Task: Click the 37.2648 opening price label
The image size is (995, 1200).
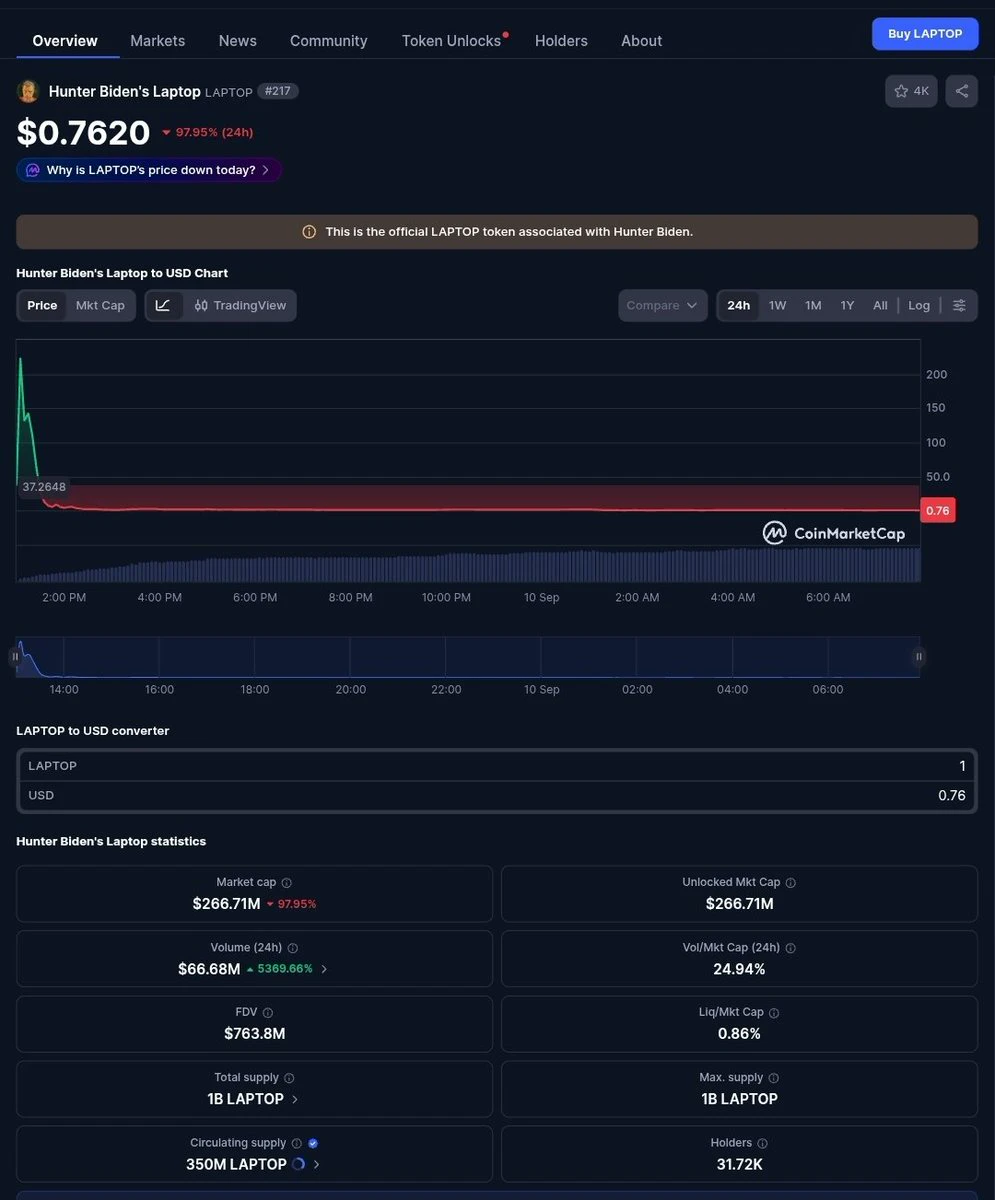Action: tap(44, 487)
